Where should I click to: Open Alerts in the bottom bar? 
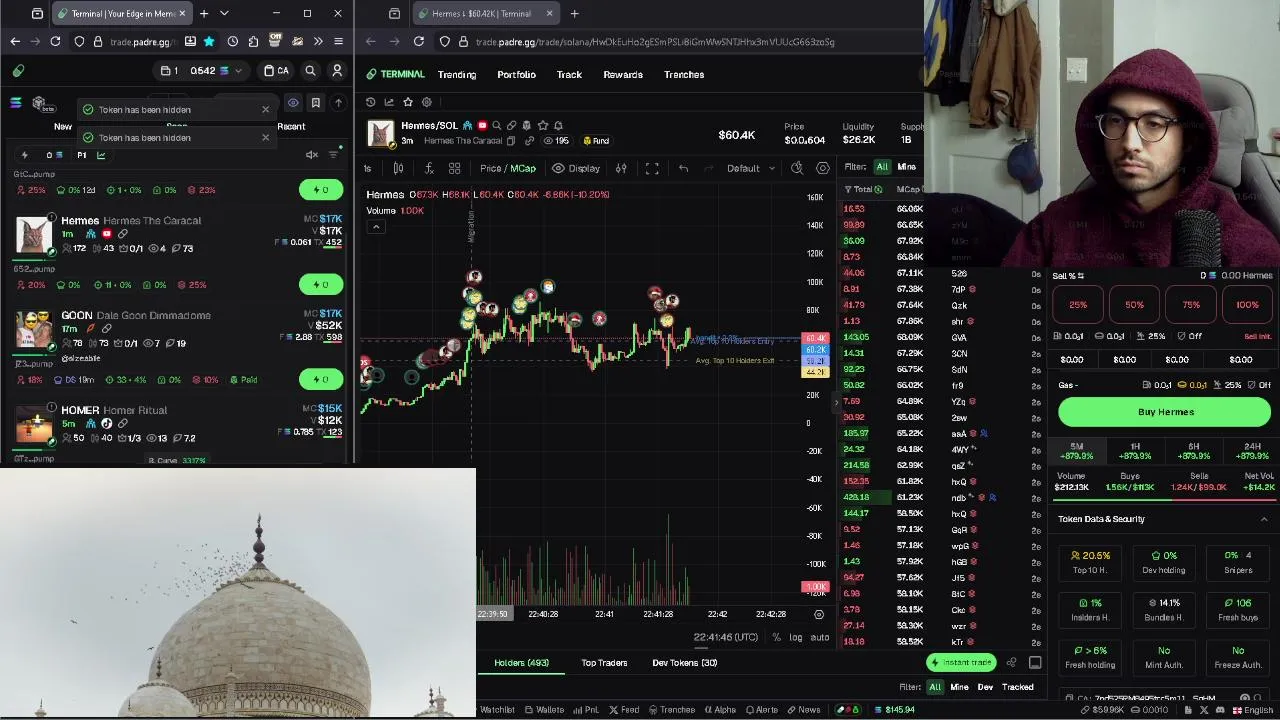[x=760, y=710]
